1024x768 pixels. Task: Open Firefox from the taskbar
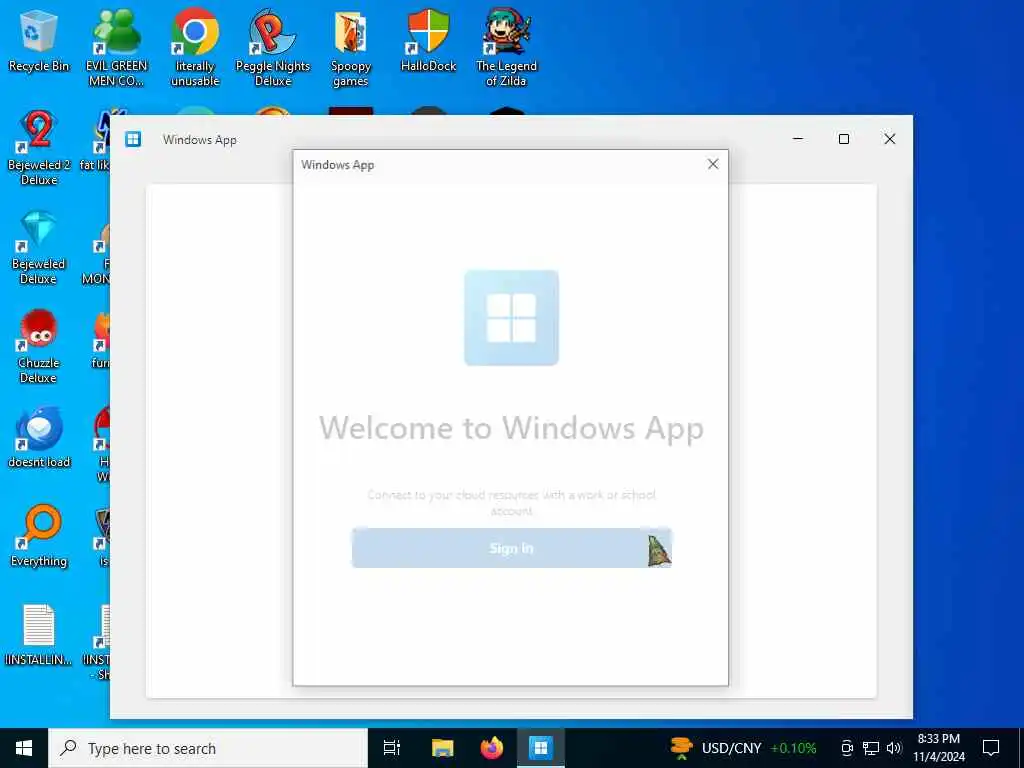(x=492, y=748)
